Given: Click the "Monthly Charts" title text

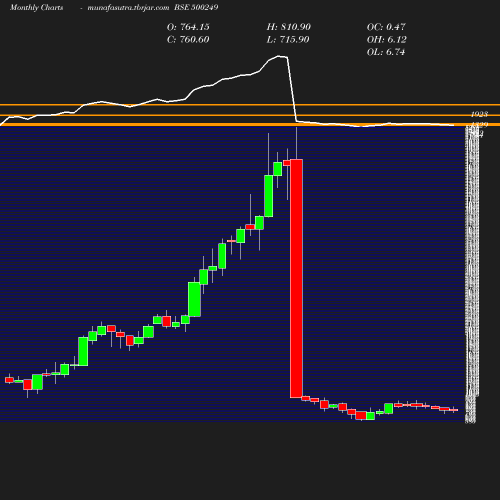Looking at the screenshot, I should (37, 8).
